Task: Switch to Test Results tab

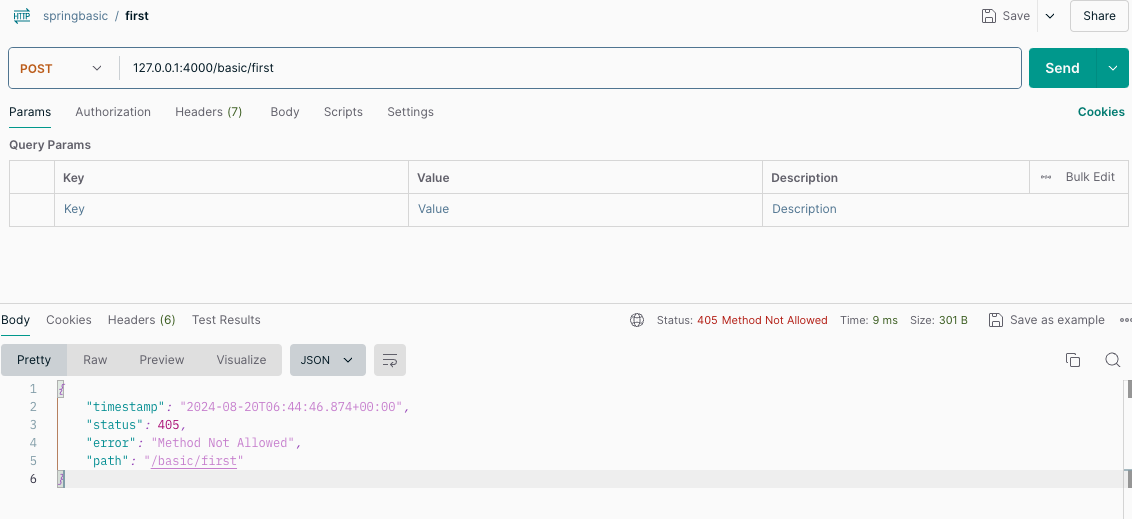Action: point(226,320)
